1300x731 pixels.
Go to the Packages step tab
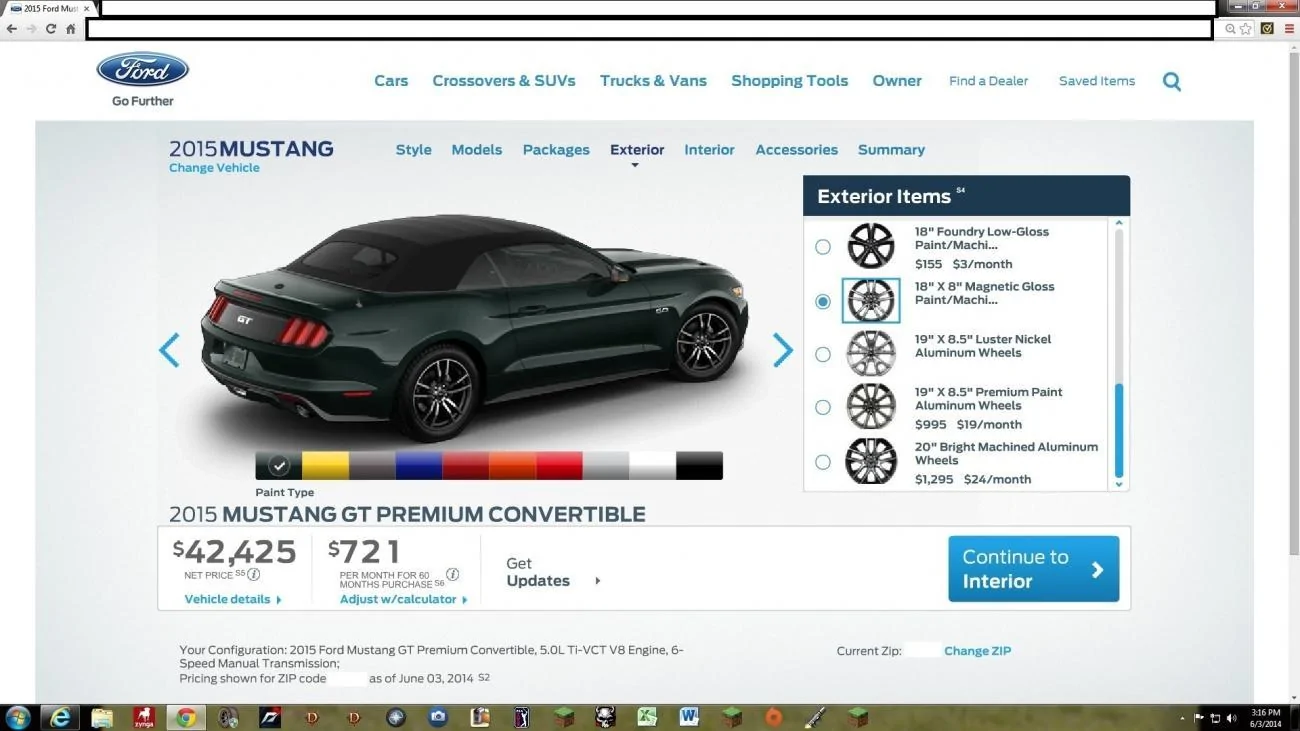[556, 150]
